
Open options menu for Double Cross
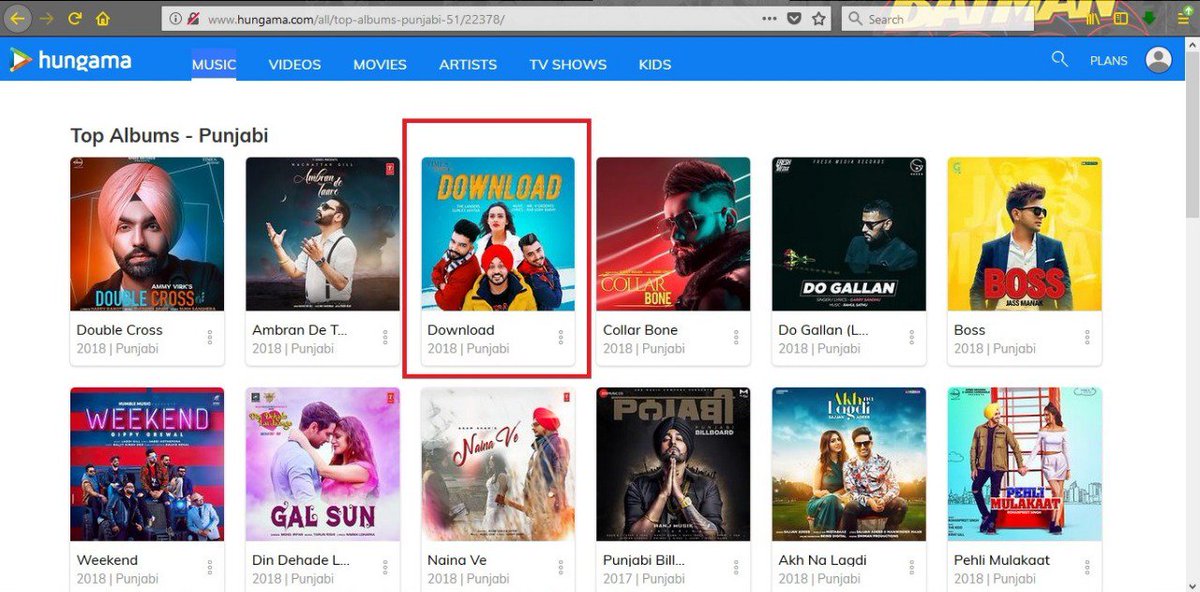(x=210, y=338)
